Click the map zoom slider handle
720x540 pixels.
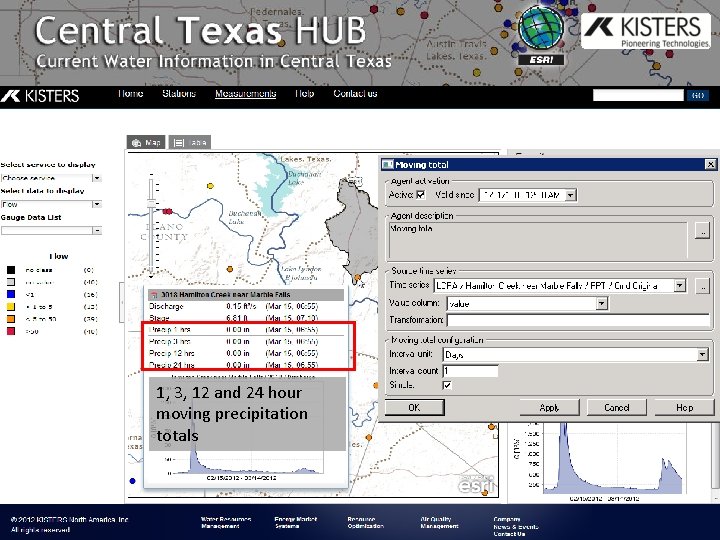pos(152,204)
